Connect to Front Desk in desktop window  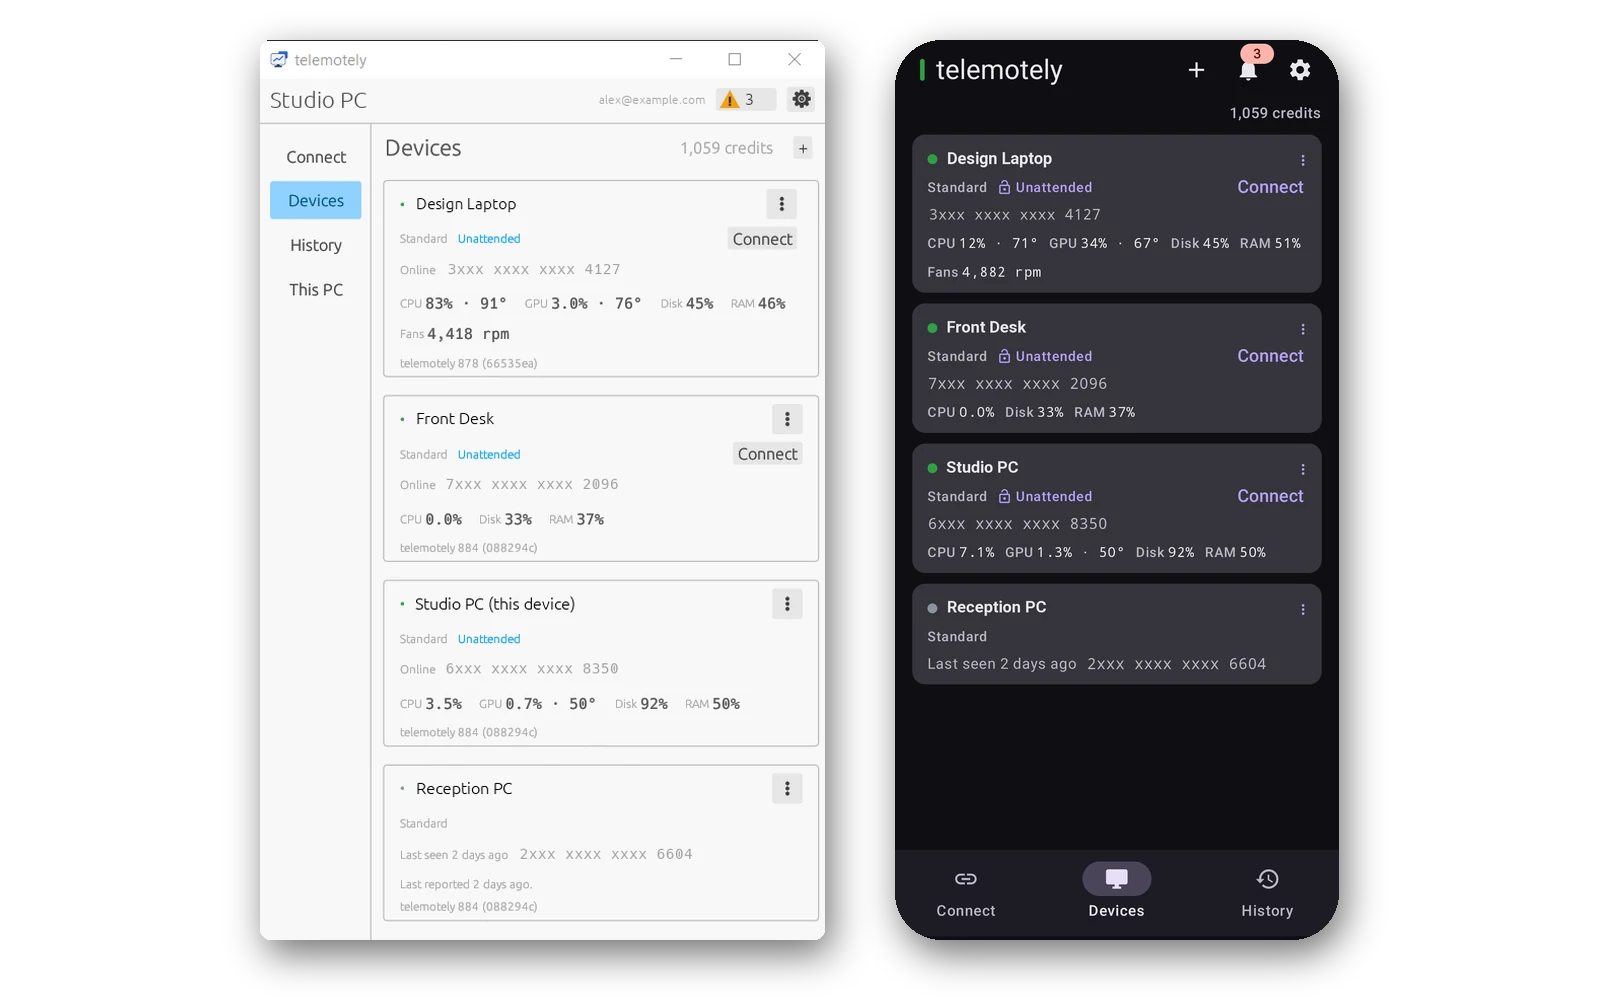click(x=767, y=454)
